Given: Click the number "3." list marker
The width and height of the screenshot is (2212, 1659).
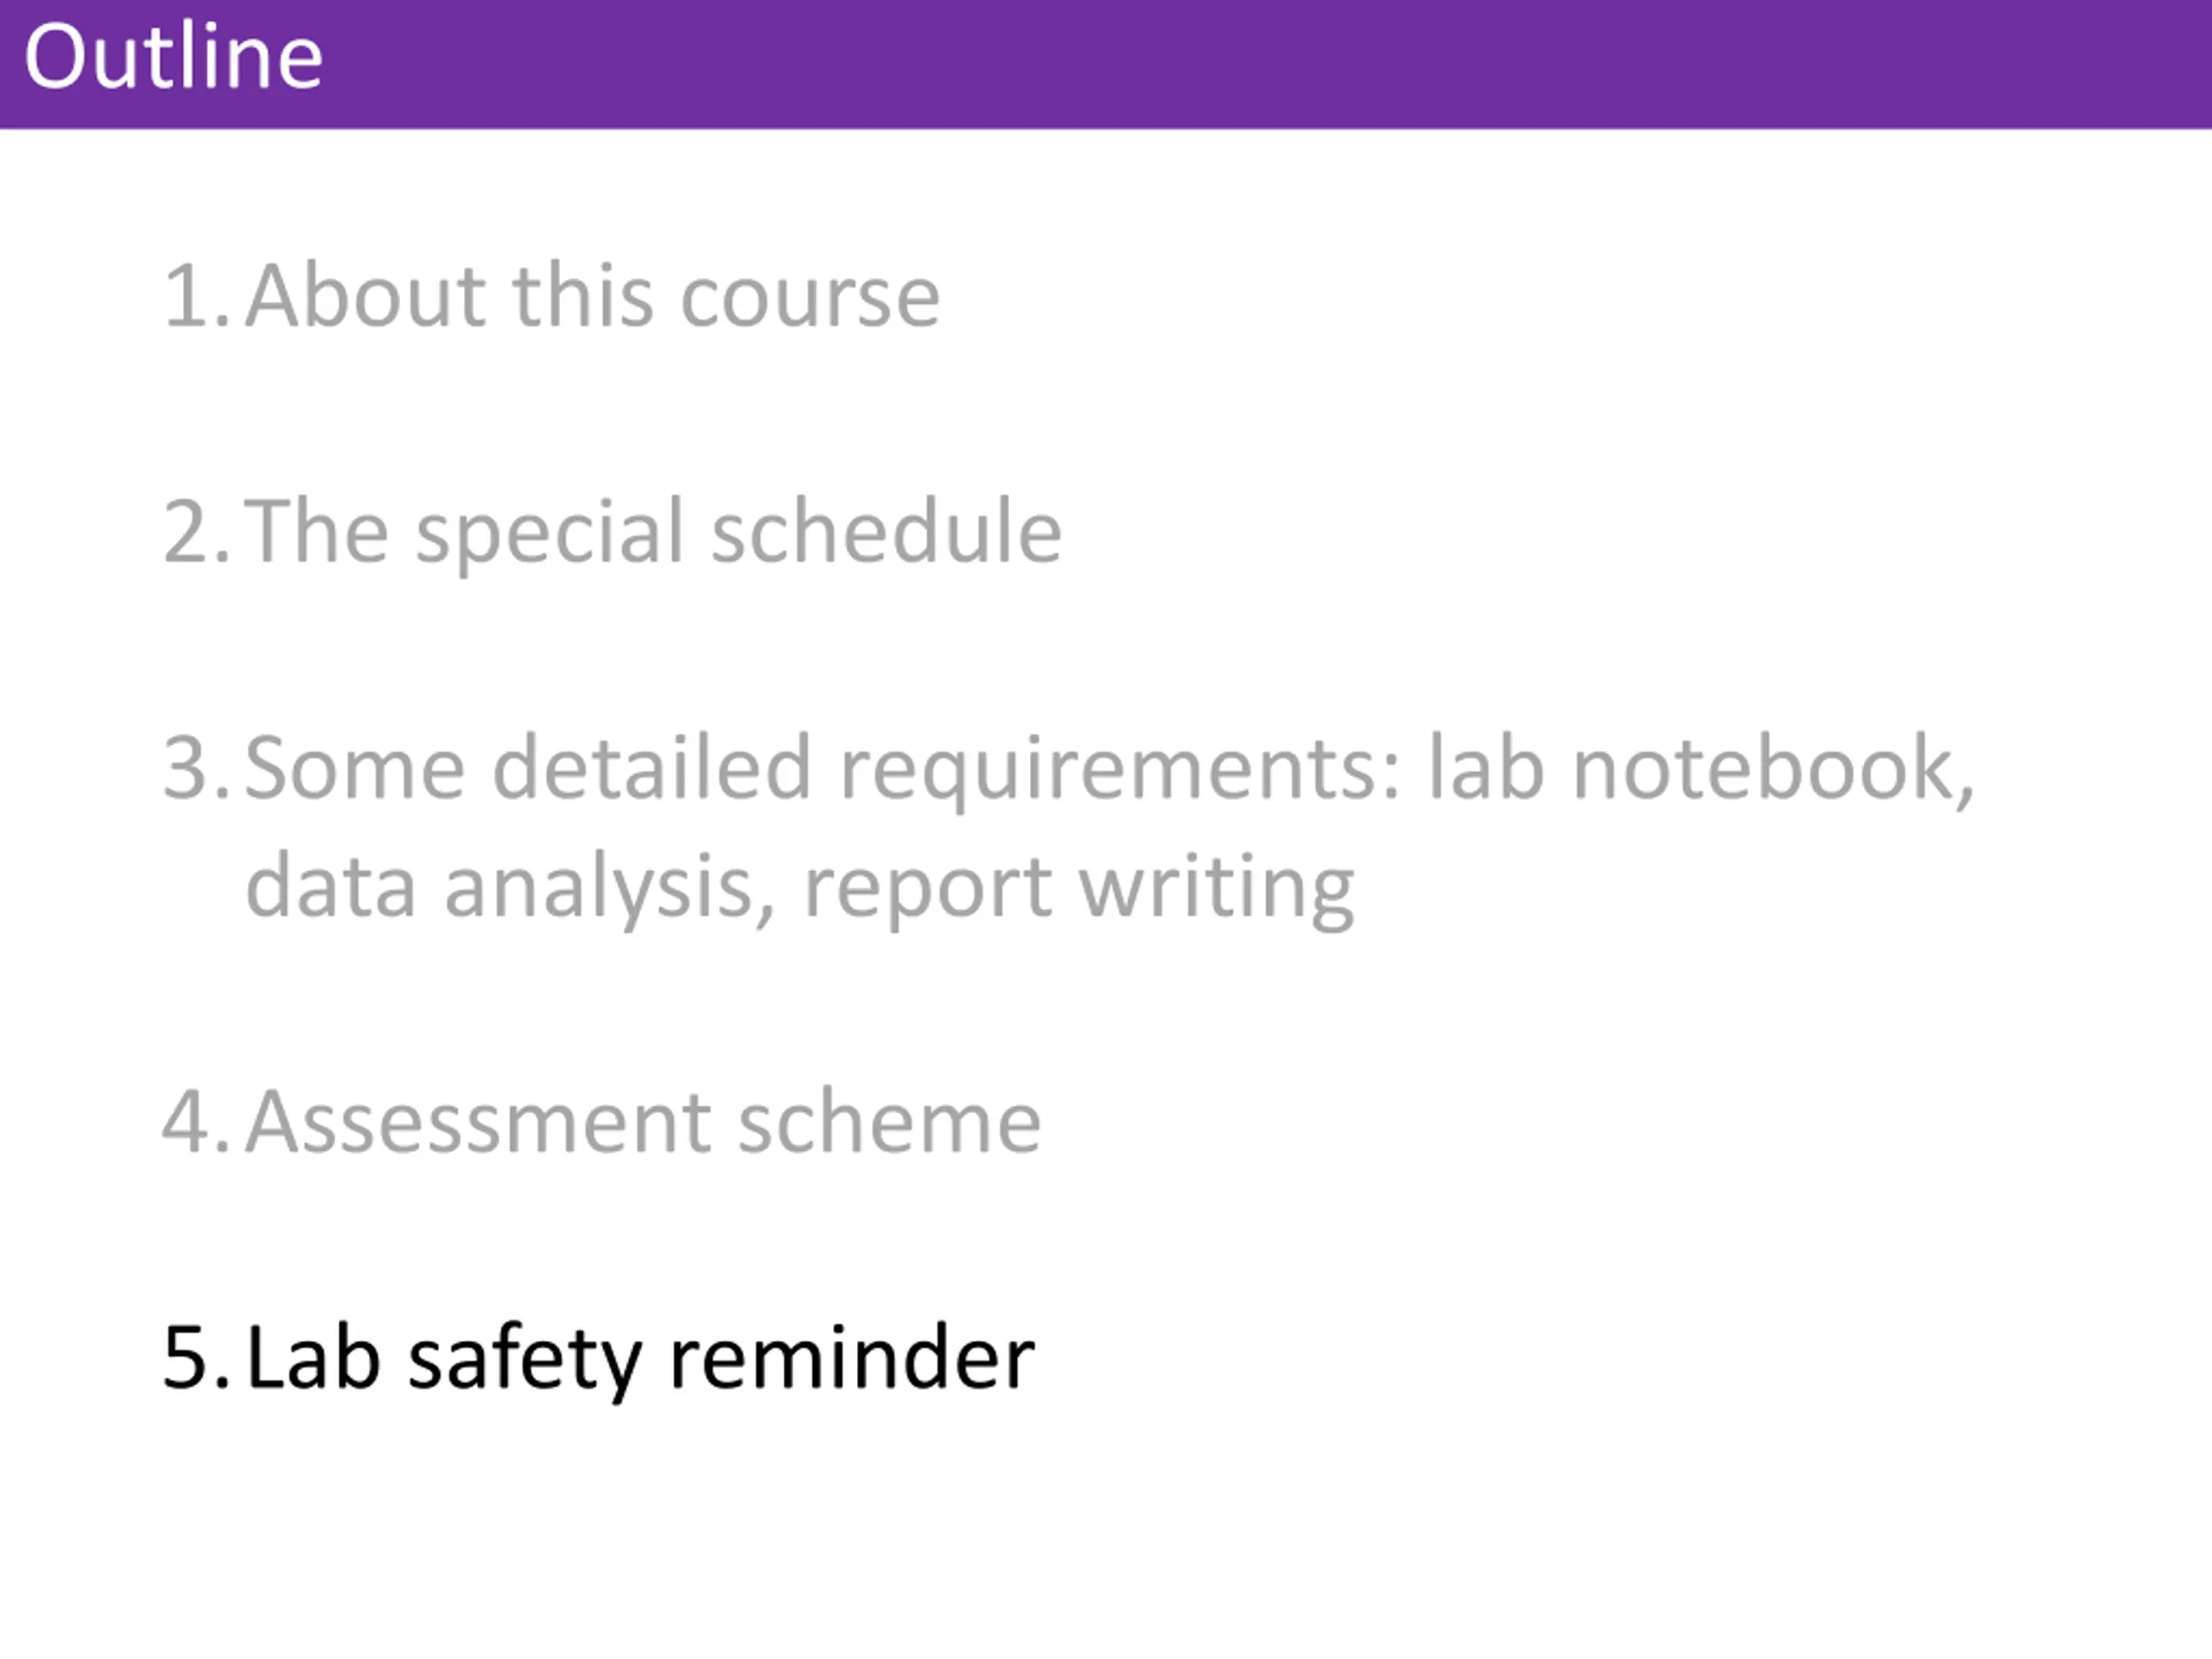Looking at the screenshot, I should pyautogui.click(x=197, y=768).
